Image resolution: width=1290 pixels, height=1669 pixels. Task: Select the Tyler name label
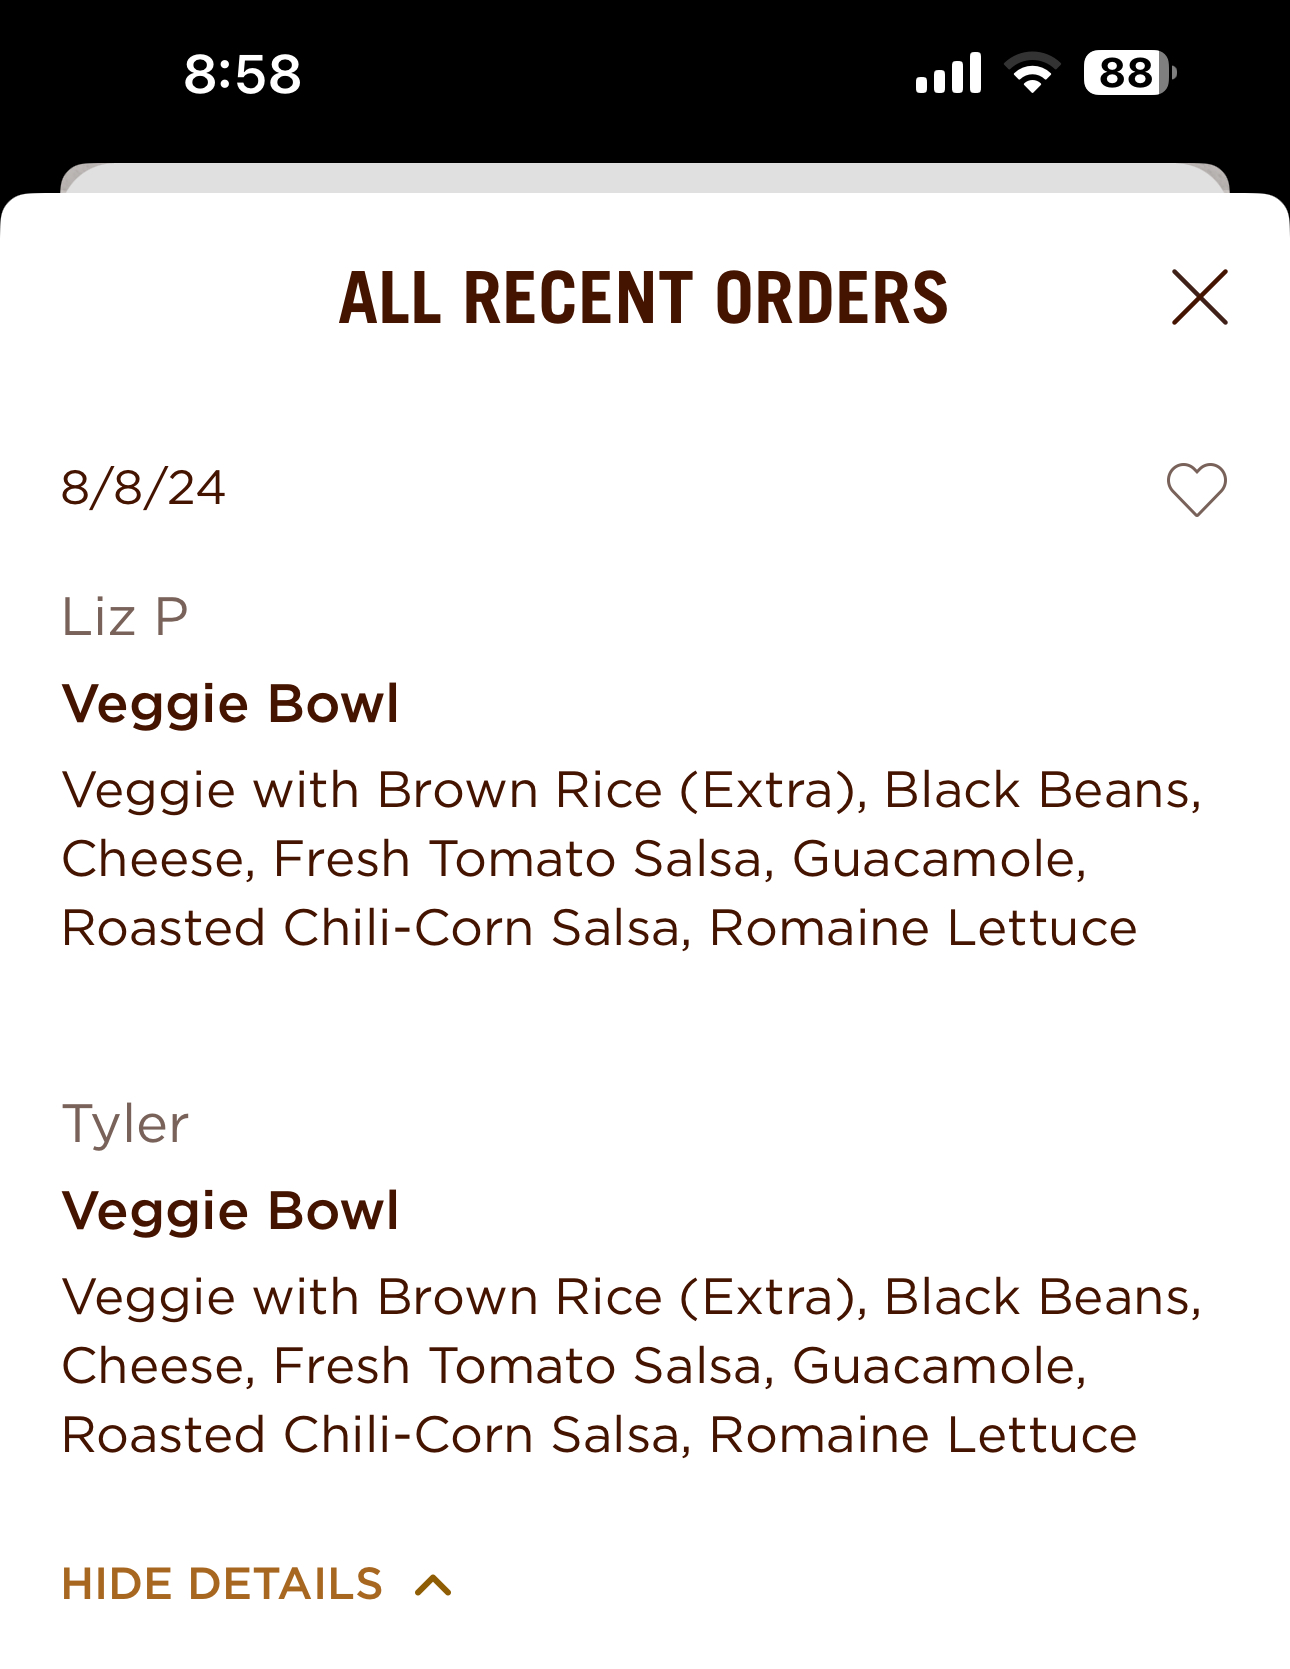tap(125, 1123)
